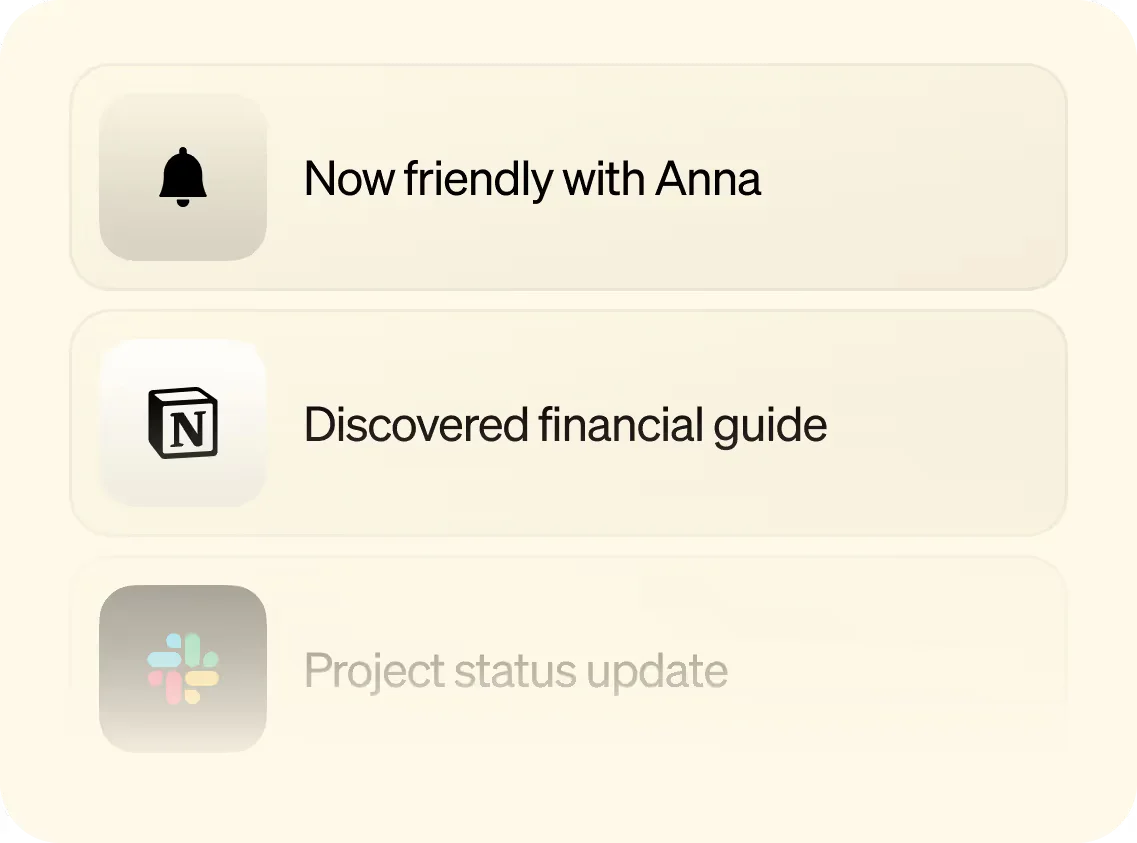
Task: Click the word 'Project' in the faded notification
Action: [x=374, y=670]
